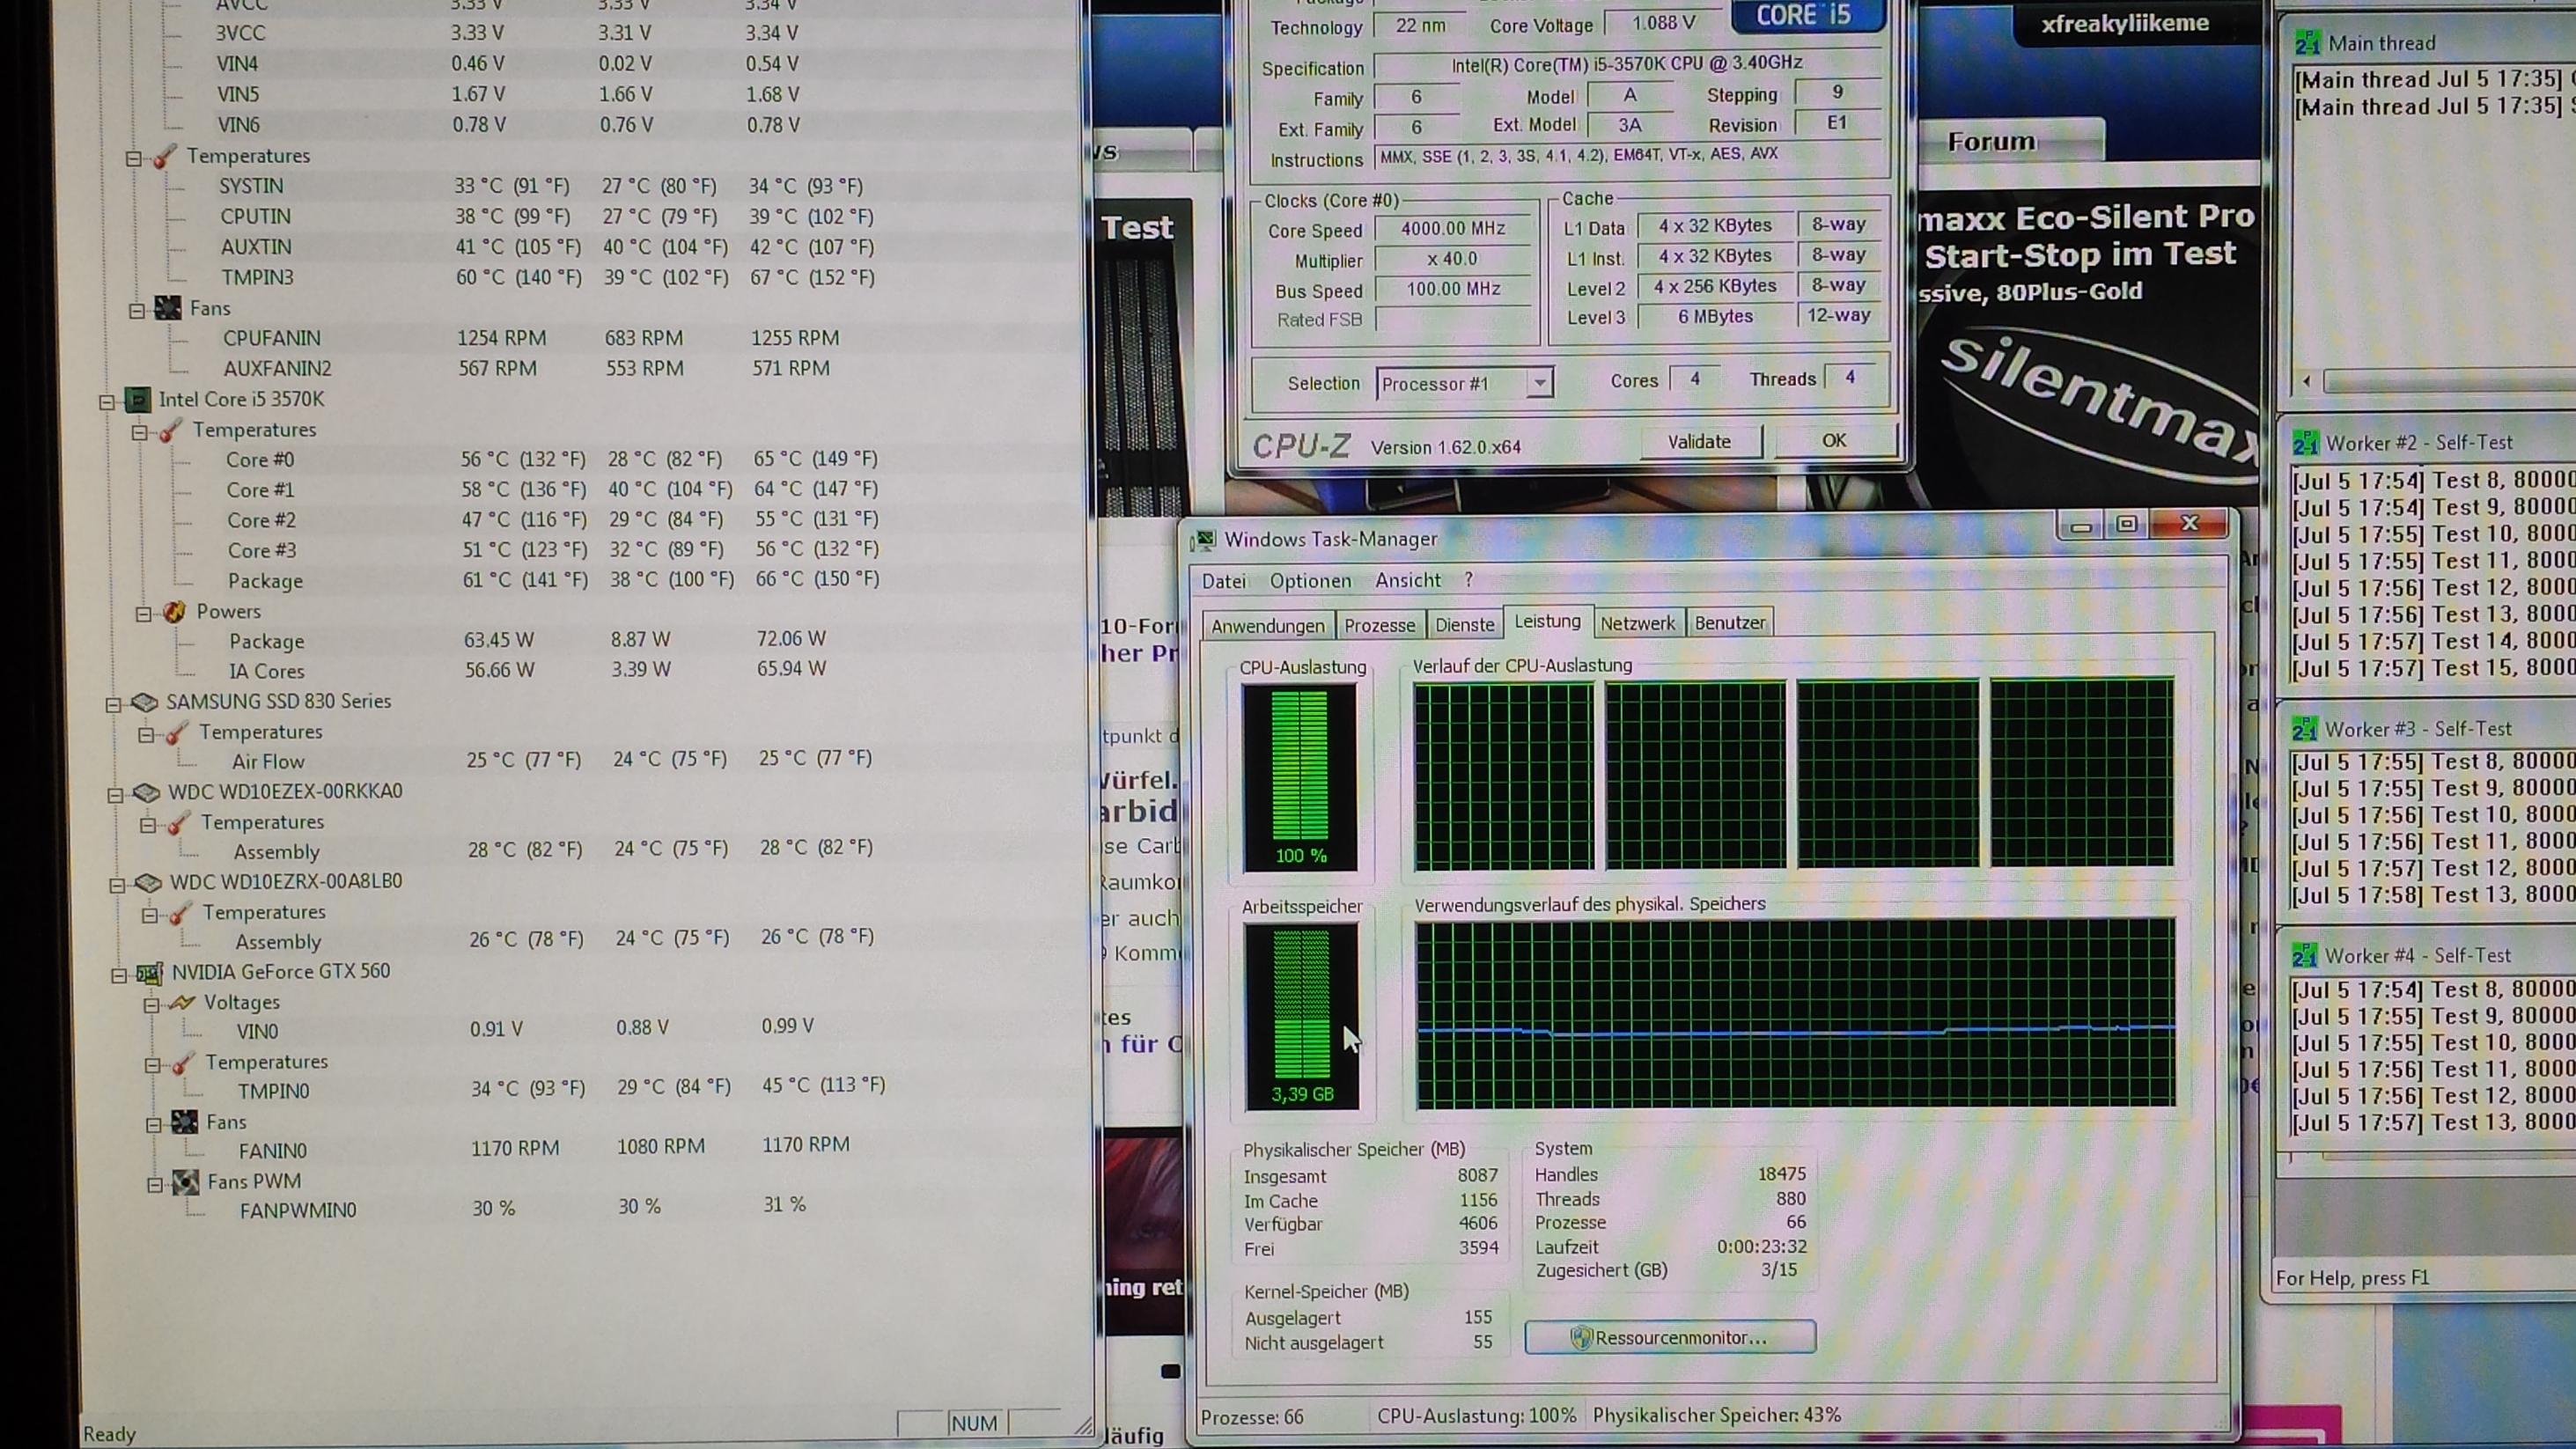Click the Validate button in CPU-Z
Image resolution: width=2576 pixels, height=1449 pixels.
[x=1698, y=442]
